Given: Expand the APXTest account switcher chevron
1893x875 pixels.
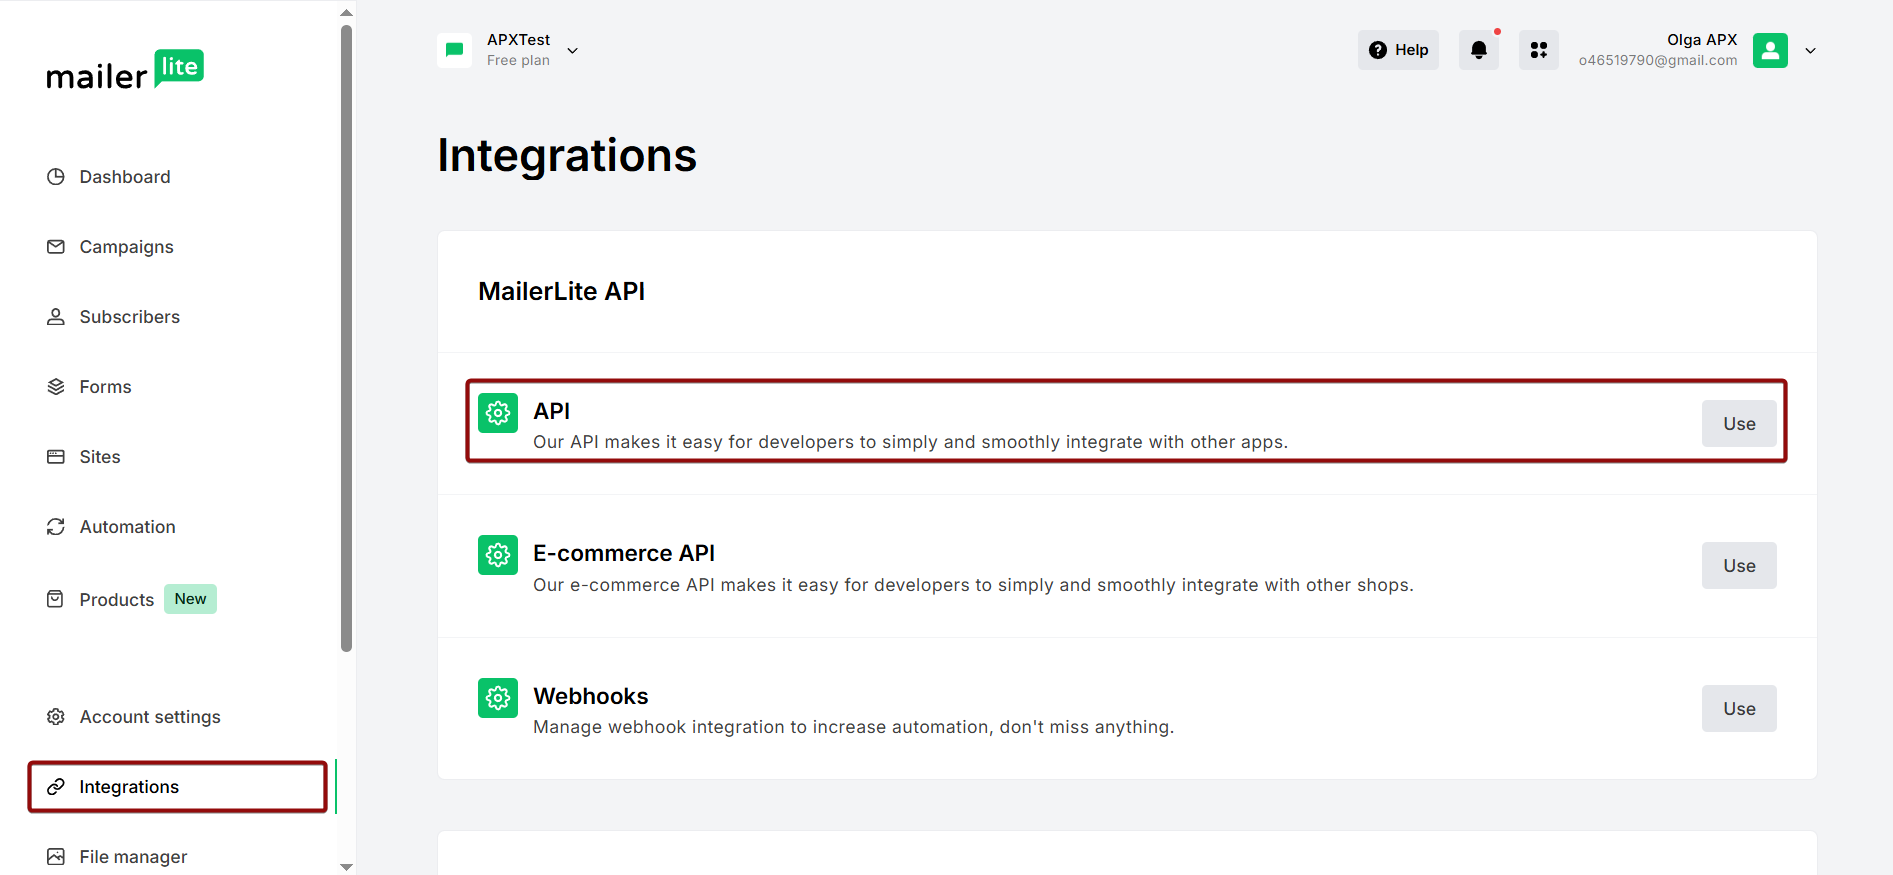Looking at the screenshot, I should coord(573,51).
